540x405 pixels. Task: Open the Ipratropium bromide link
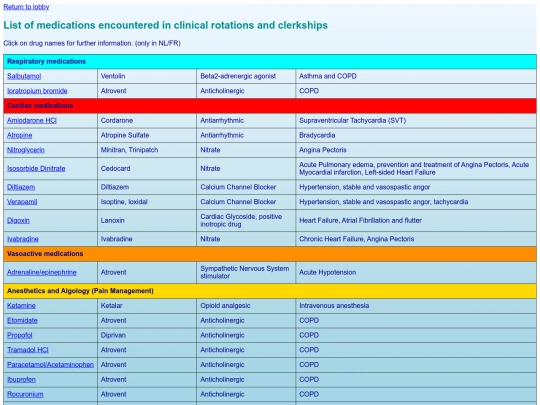[37, 91]
